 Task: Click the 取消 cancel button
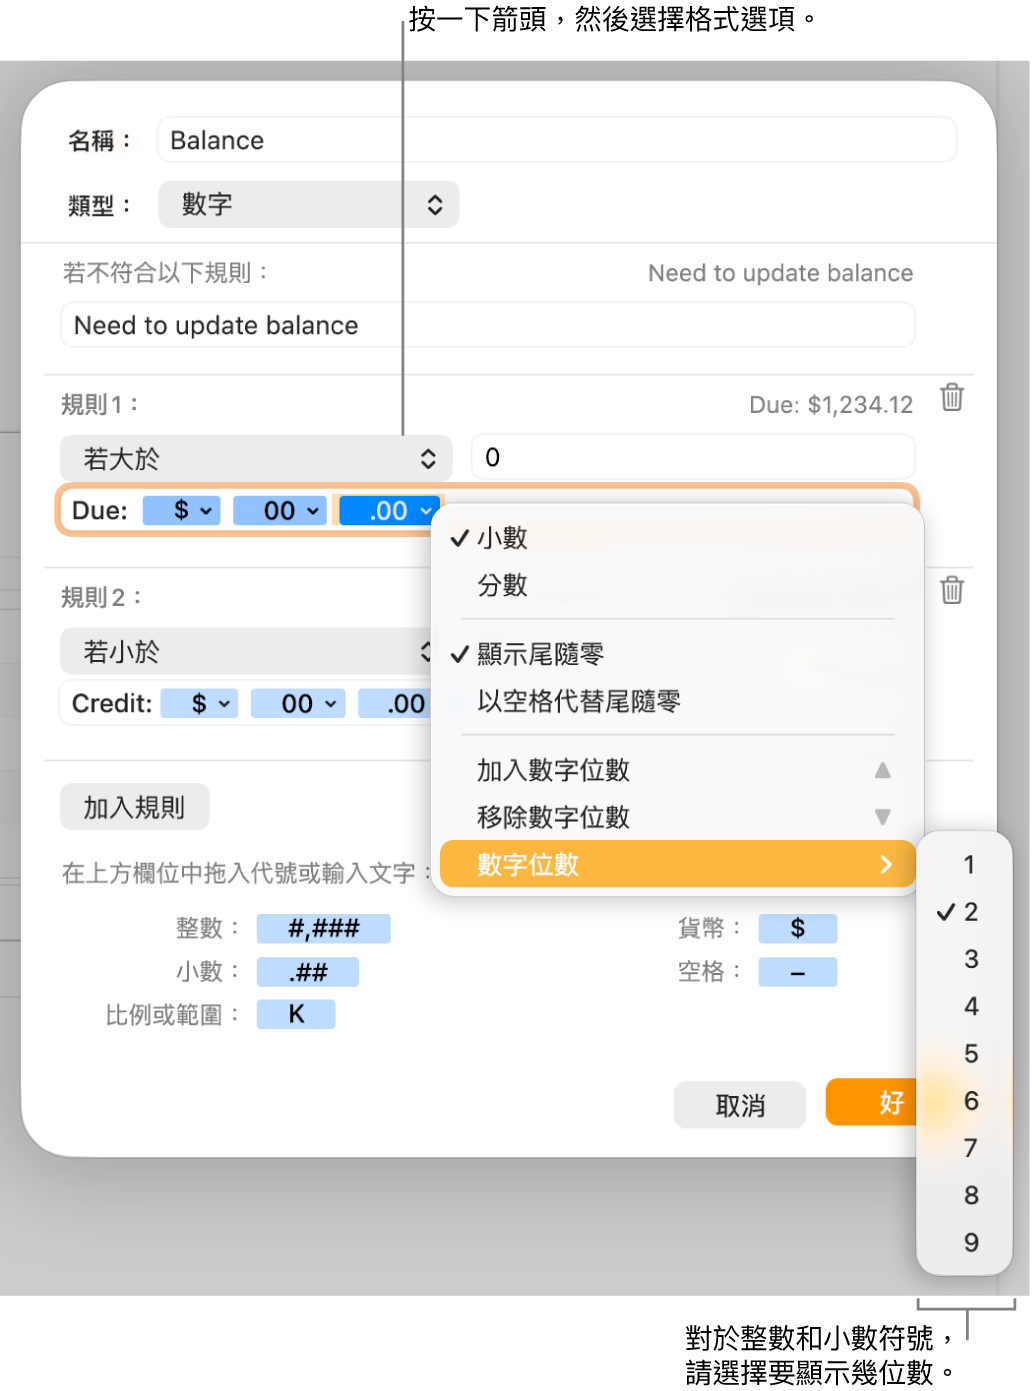pyautogui.click(x=740, y=1104)
